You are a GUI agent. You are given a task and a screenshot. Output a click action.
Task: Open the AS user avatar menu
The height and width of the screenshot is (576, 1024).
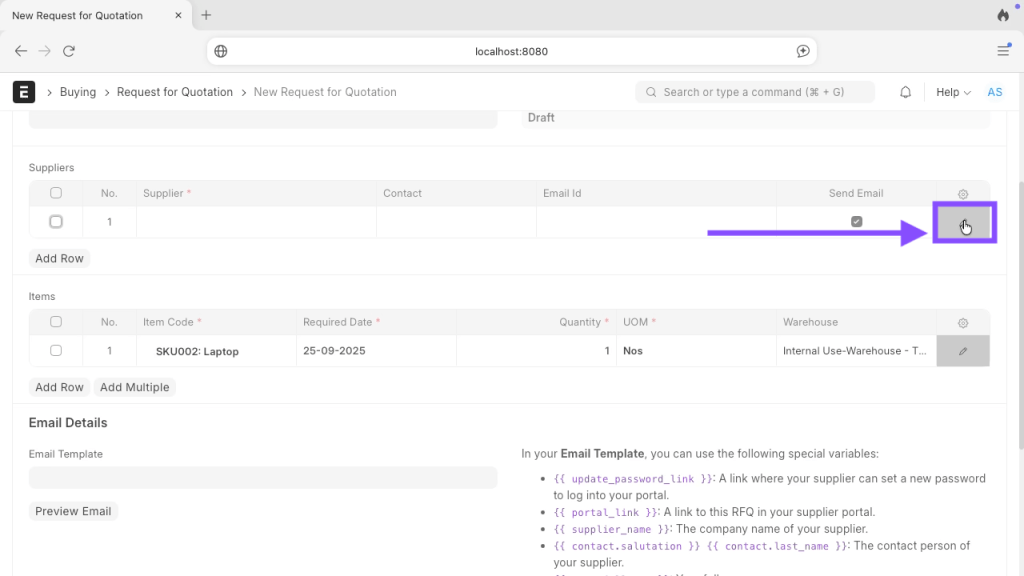pyautogui.click(x=995, y=92)
